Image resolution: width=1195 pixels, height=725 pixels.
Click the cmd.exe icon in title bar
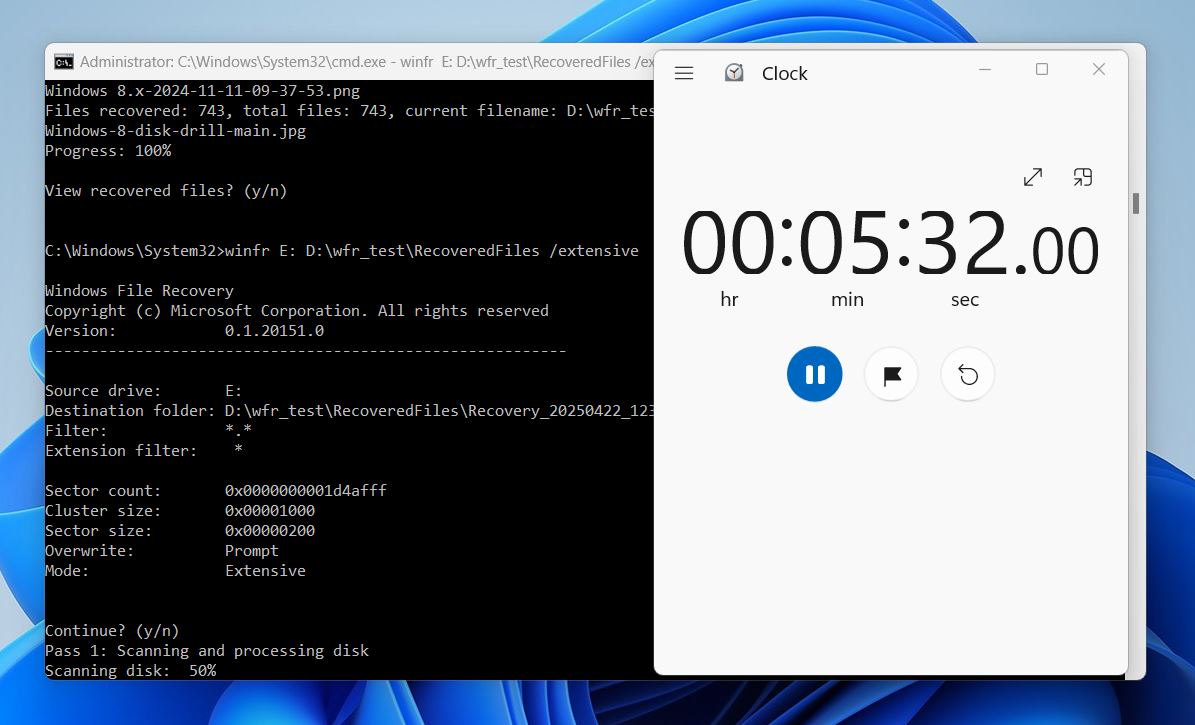tap(63, 62)
